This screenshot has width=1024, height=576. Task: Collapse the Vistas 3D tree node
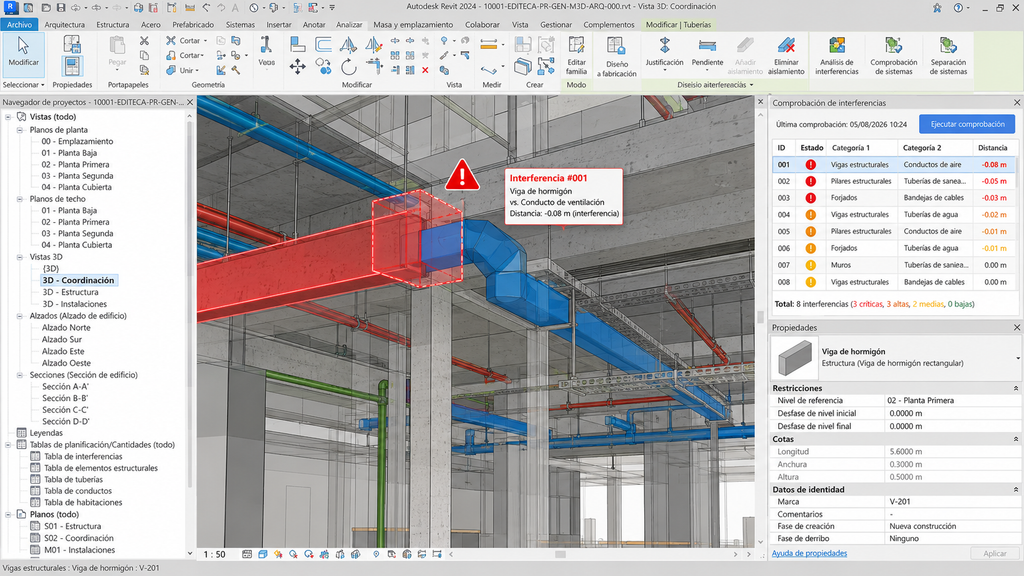pos(20,257)
